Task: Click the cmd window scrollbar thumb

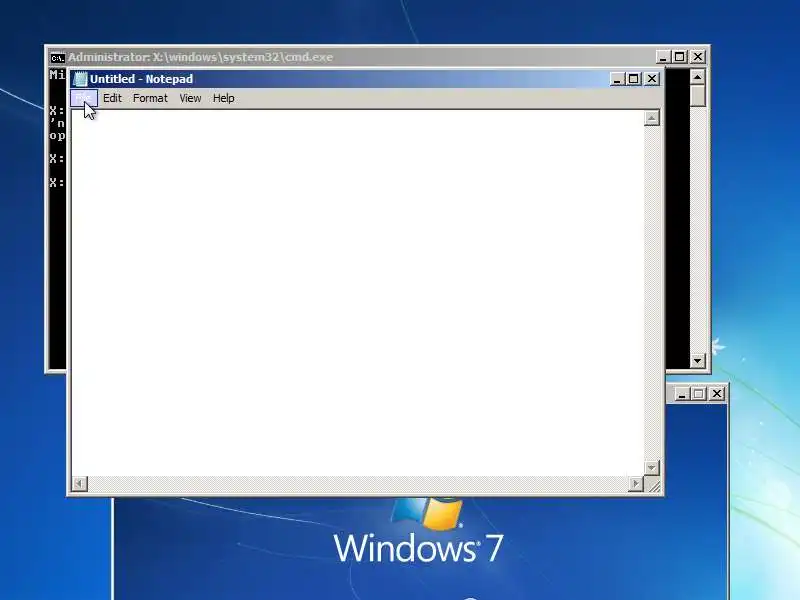Action: click(697, 96)
